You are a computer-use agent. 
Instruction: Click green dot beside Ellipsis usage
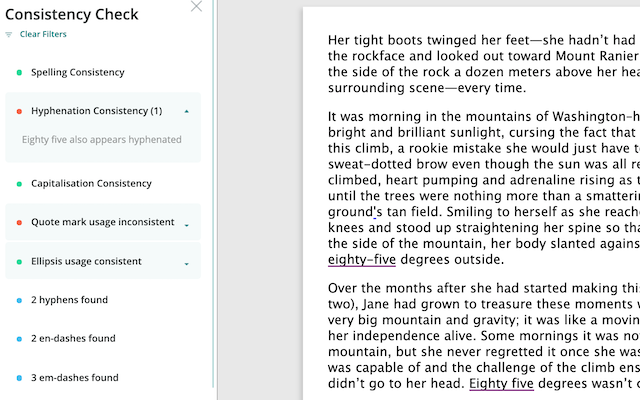pos(19,262)
